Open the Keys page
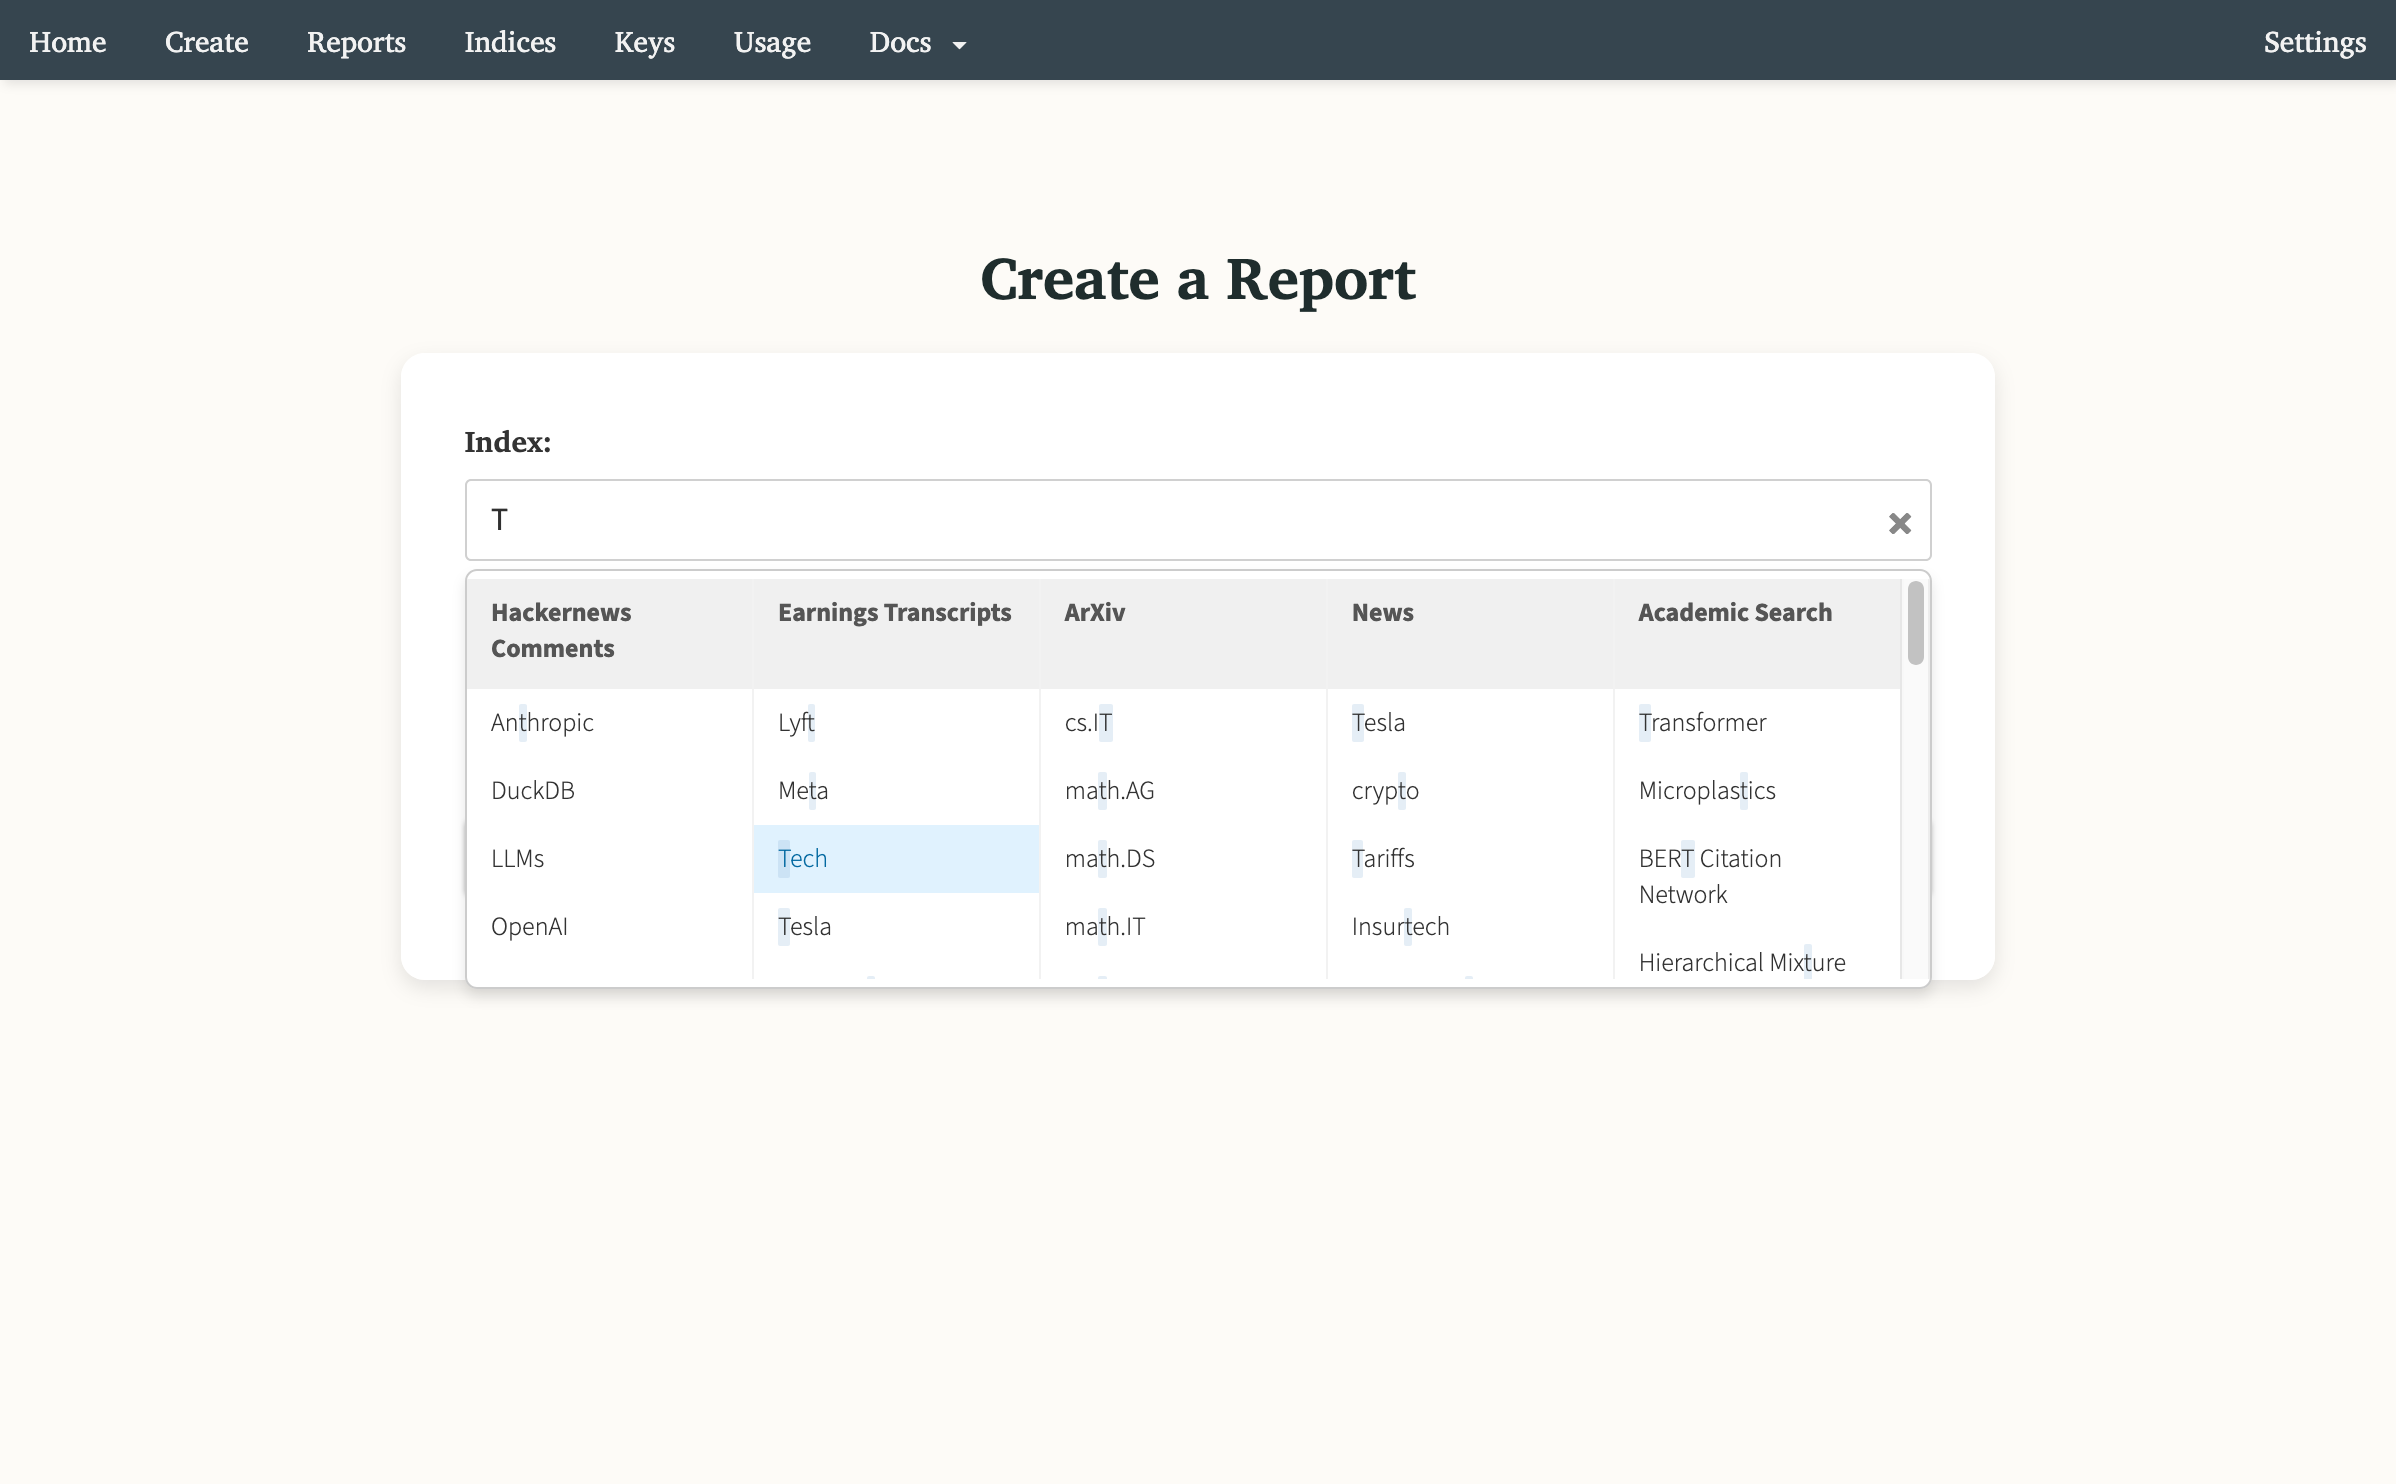Screen dimensions: 2396x1484 pyautogui.click(x=644, y=43)
